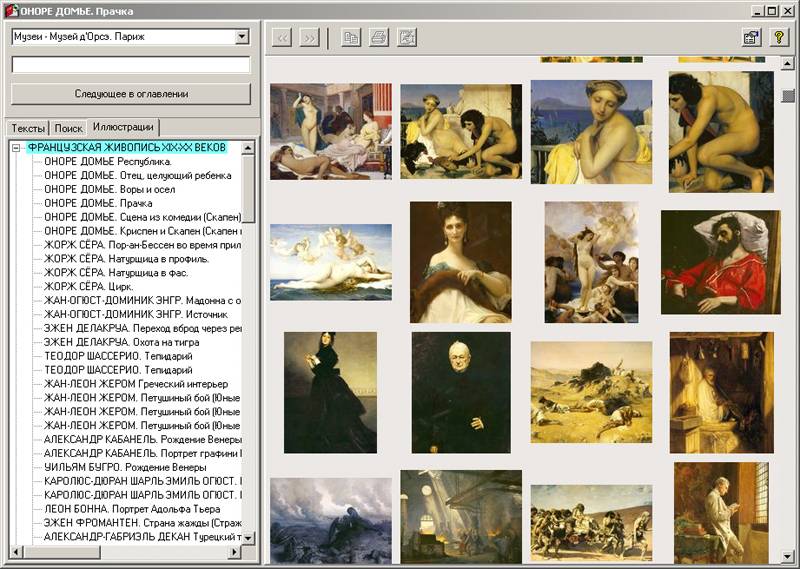Select 'ОНОРЕ ДОМЬЕ. Отец, целующий ребенка'
This screenshot has width=800, height=569.
click(x=138, y=176)
